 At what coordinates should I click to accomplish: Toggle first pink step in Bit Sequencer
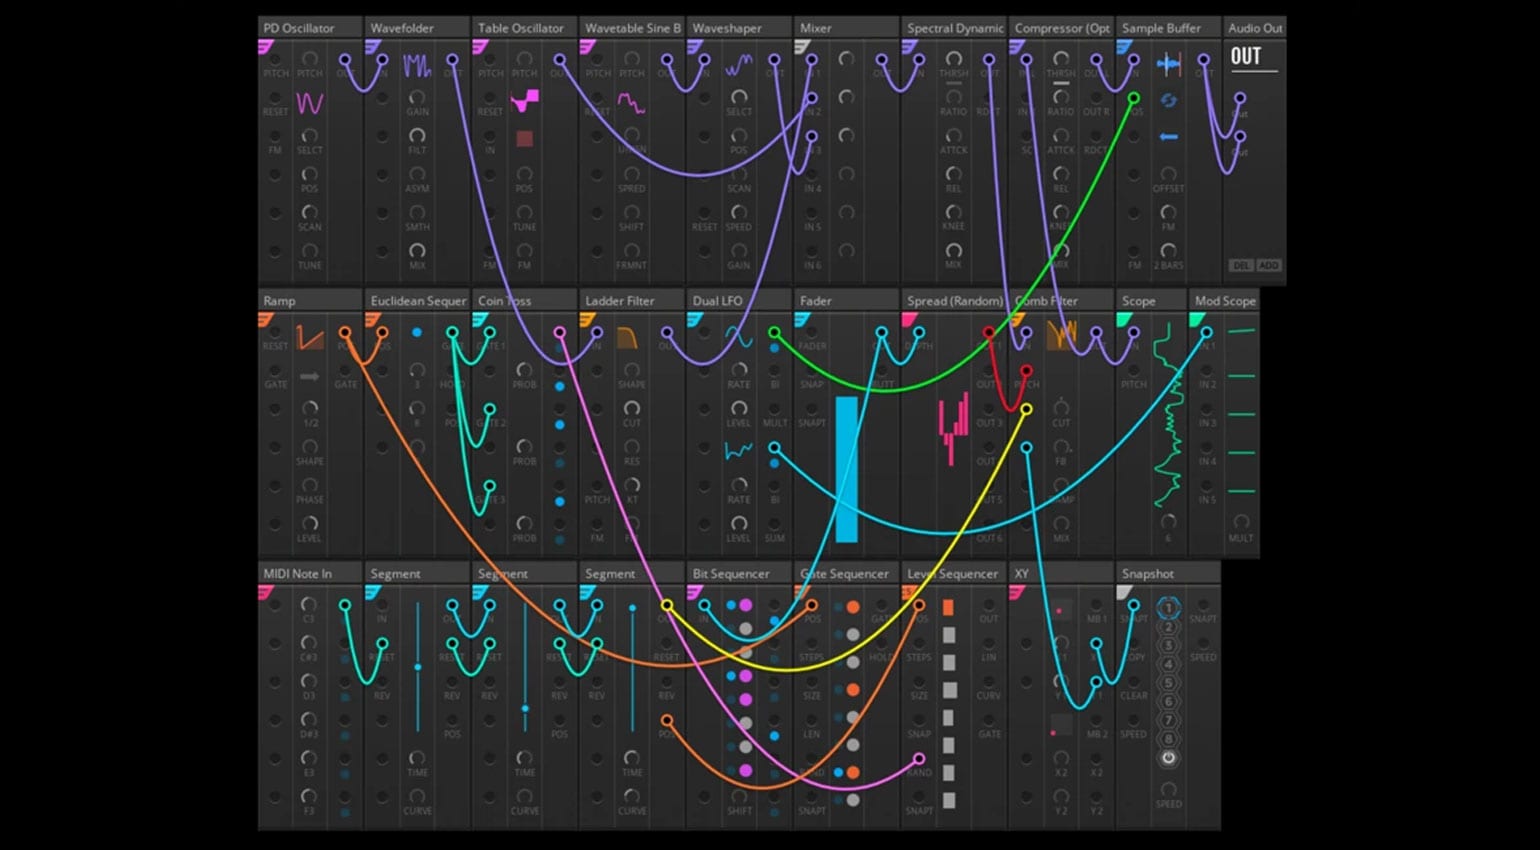click(x=745, y=606)
